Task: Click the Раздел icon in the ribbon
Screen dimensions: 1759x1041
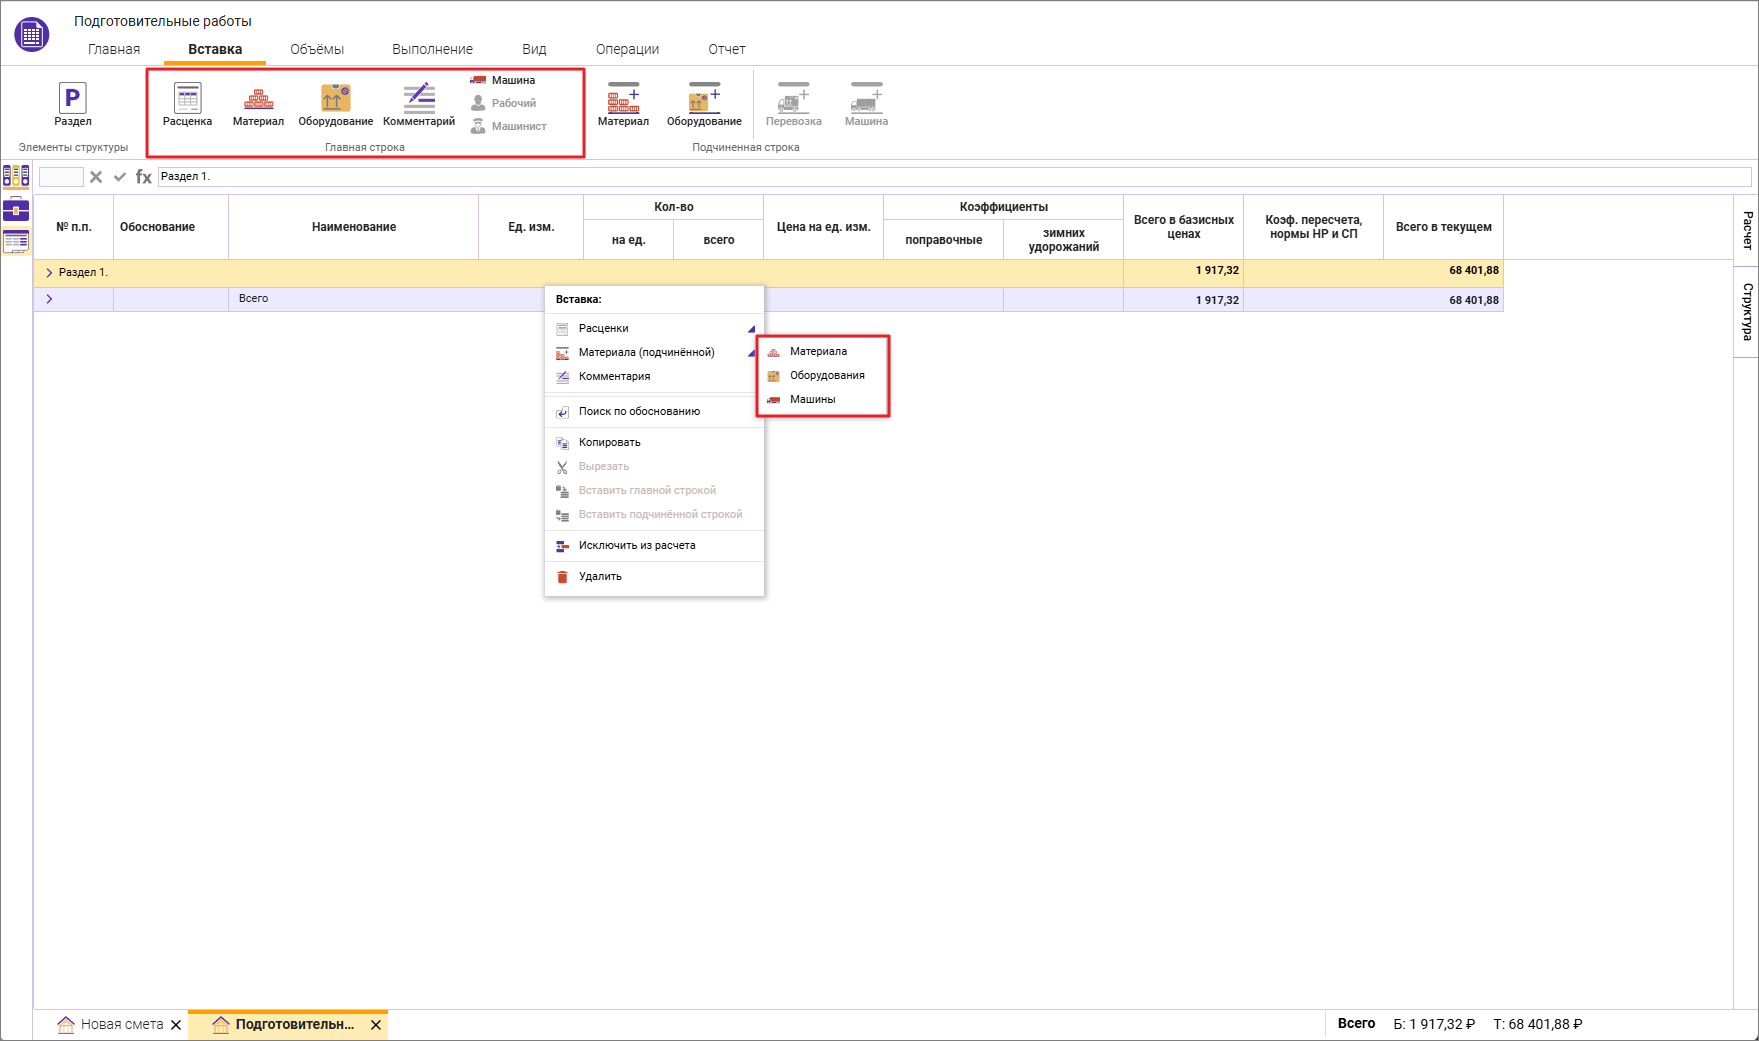Action: click(72, 104)
